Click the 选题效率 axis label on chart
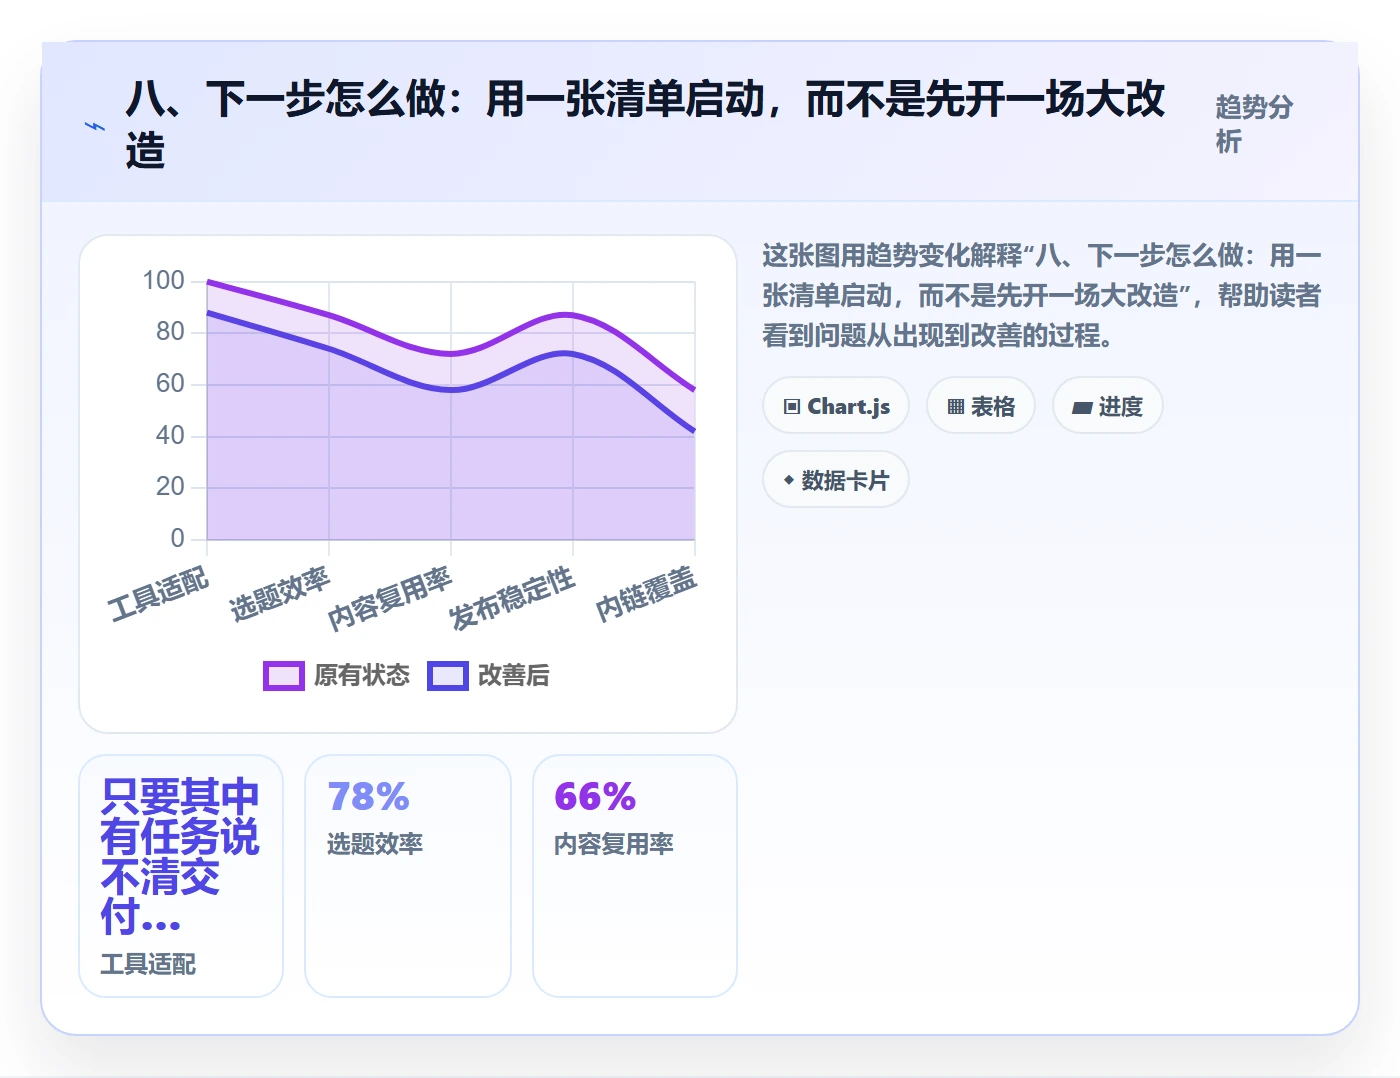1400x1078 pixels. click(280, 594)
